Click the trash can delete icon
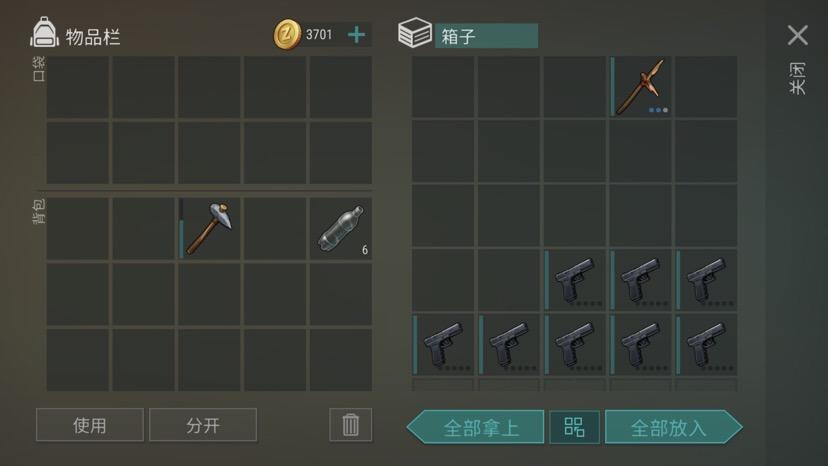The height and width of the screenshot is (466, 828). tap(351, 425)
